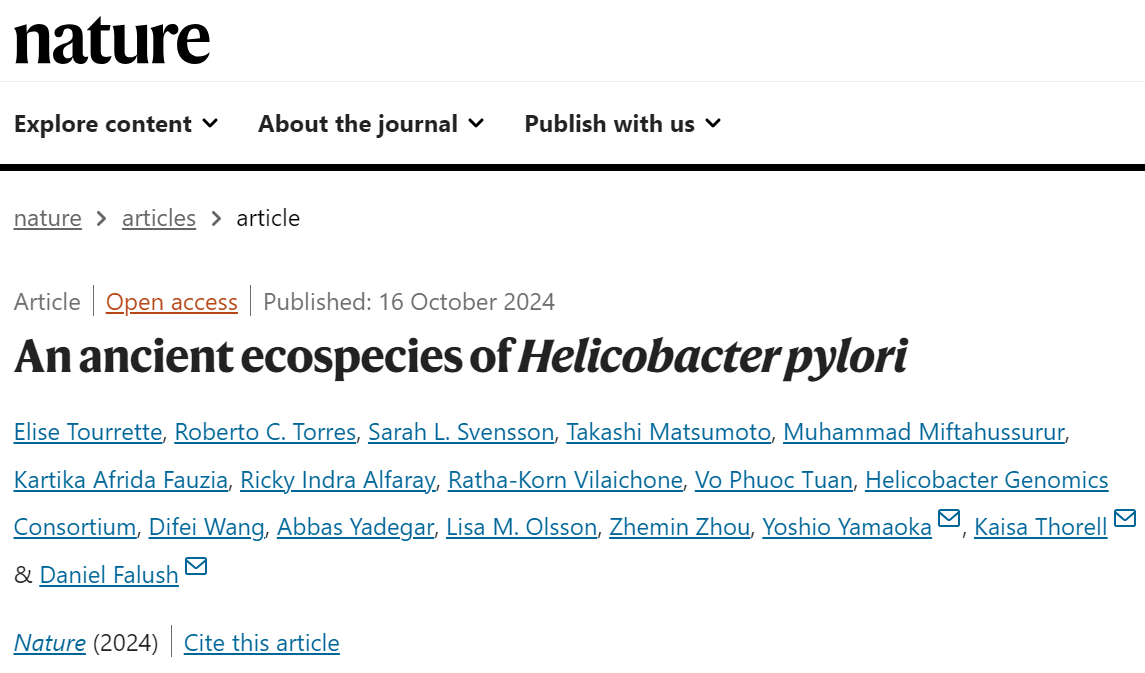The width and height of the screenshot is (1145, 673).
Task: Expand the Explore content menu
Action: pos(116,124)
